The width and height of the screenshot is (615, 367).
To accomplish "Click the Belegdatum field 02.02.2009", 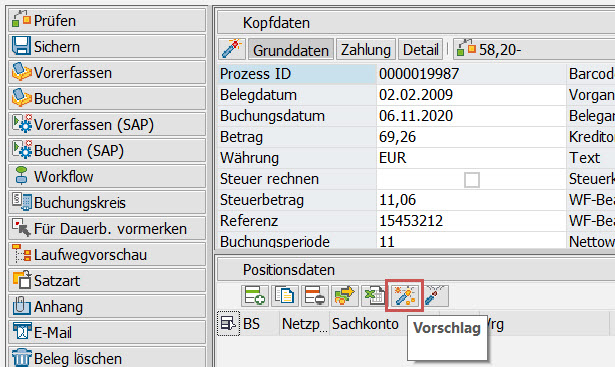I will click(471, 95).
